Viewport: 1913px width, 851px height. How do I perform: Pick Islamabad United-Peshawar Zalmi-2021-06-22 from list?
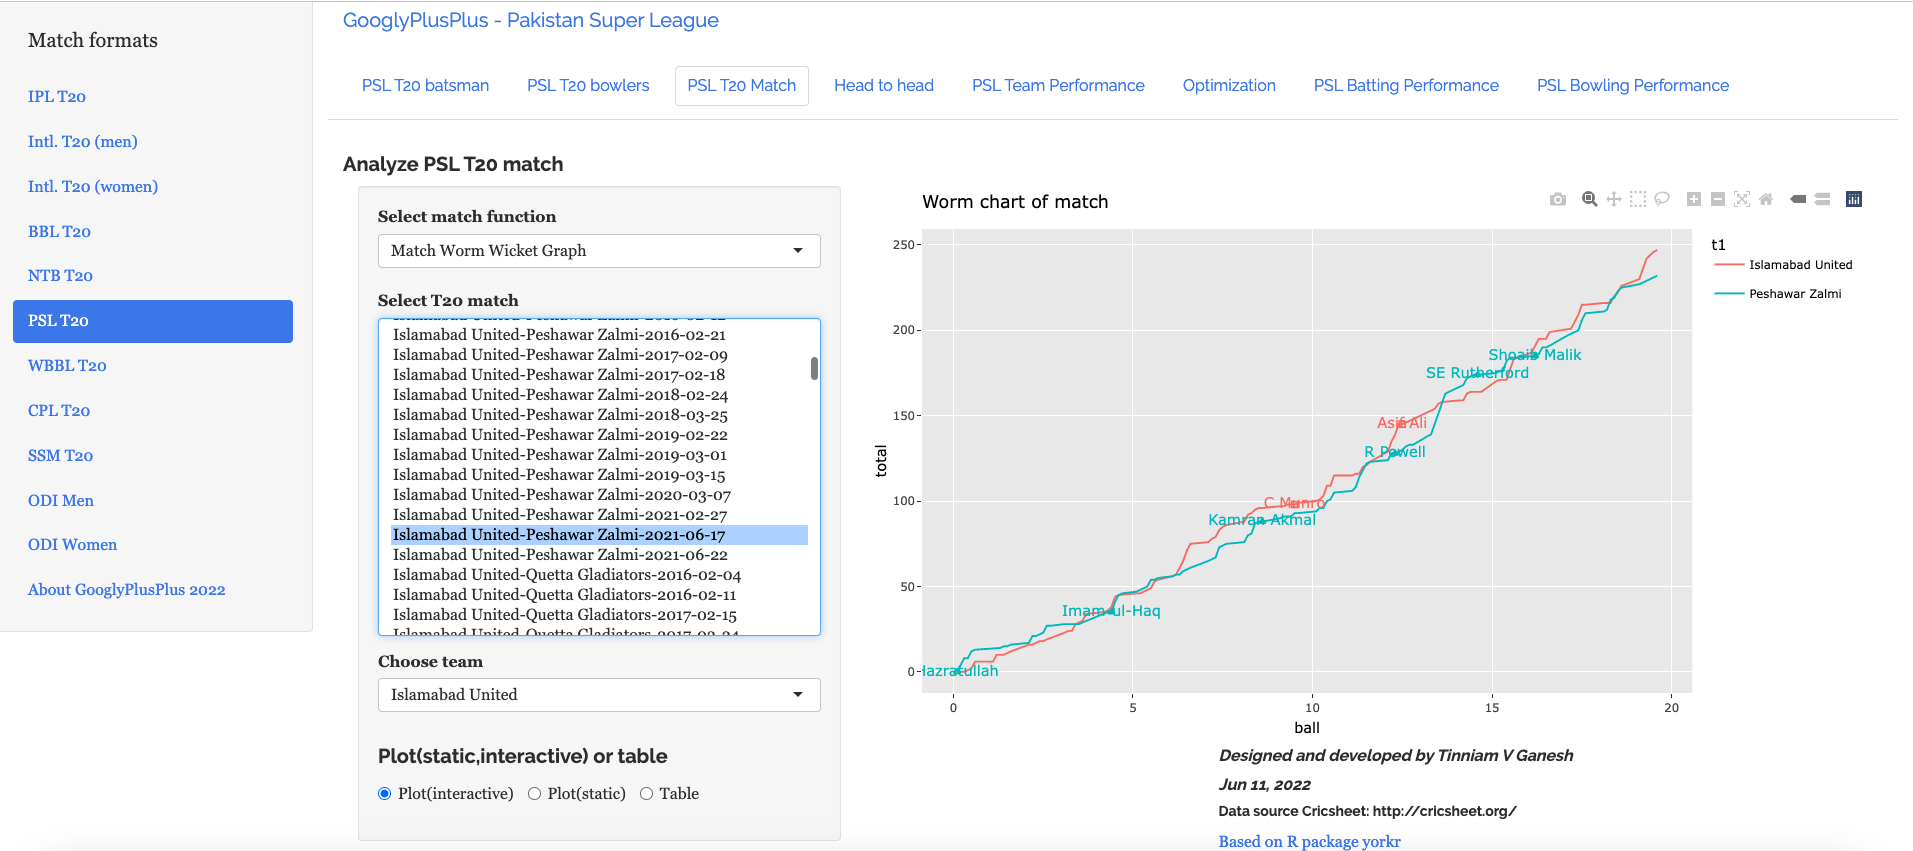(x=560, y=555)
